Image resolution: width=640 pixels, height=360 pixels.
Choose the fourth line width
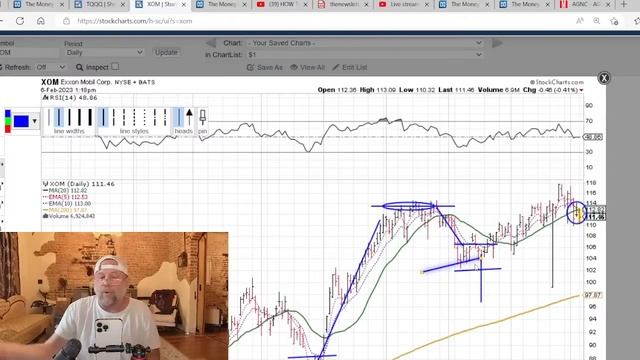pos(80,117)
